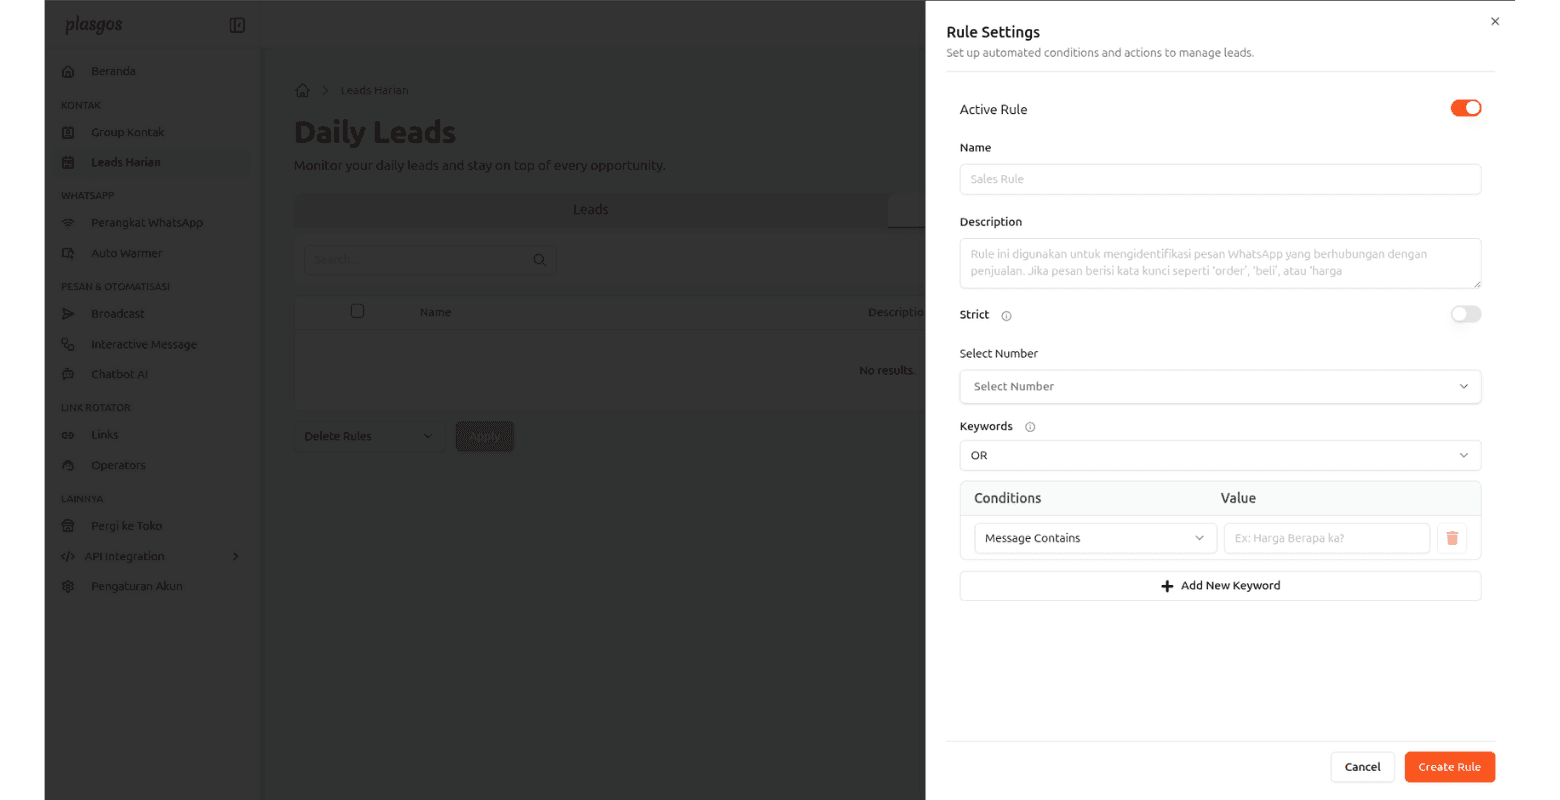Open the Select Number dropdown
This screenshot has width=1560, height=800.
[1219, 387]
